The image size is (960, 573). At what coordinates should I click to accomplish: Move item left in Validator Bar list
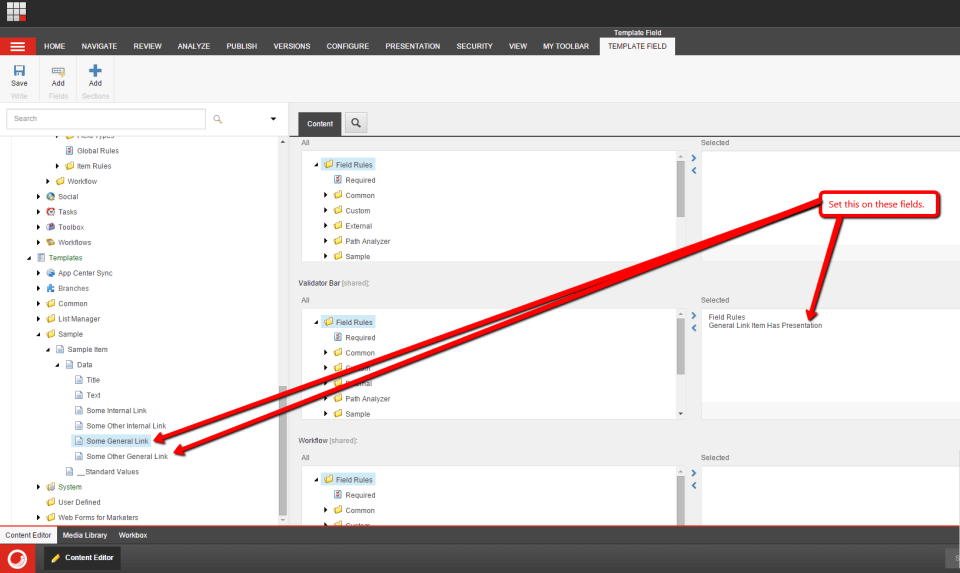(694, 328)
